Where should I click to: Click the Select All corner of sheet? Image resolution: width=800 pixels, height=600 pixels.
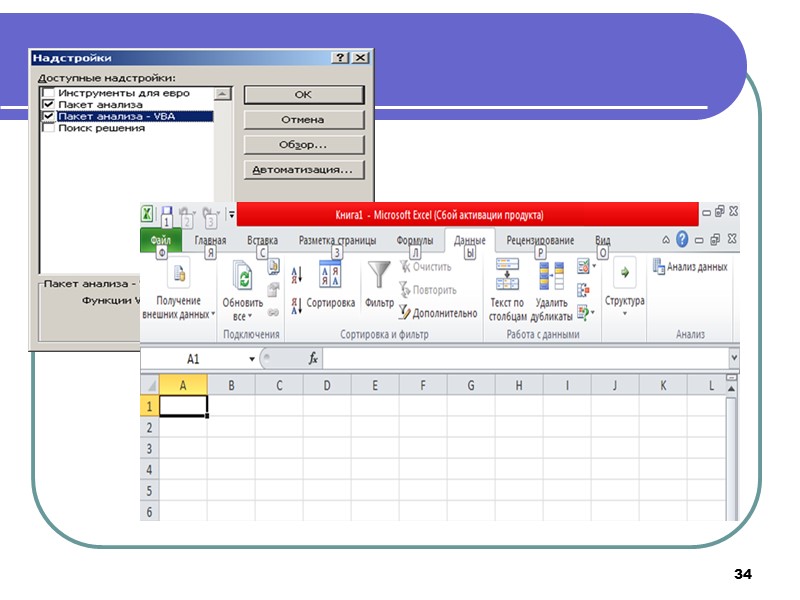[x=150, y=385]
